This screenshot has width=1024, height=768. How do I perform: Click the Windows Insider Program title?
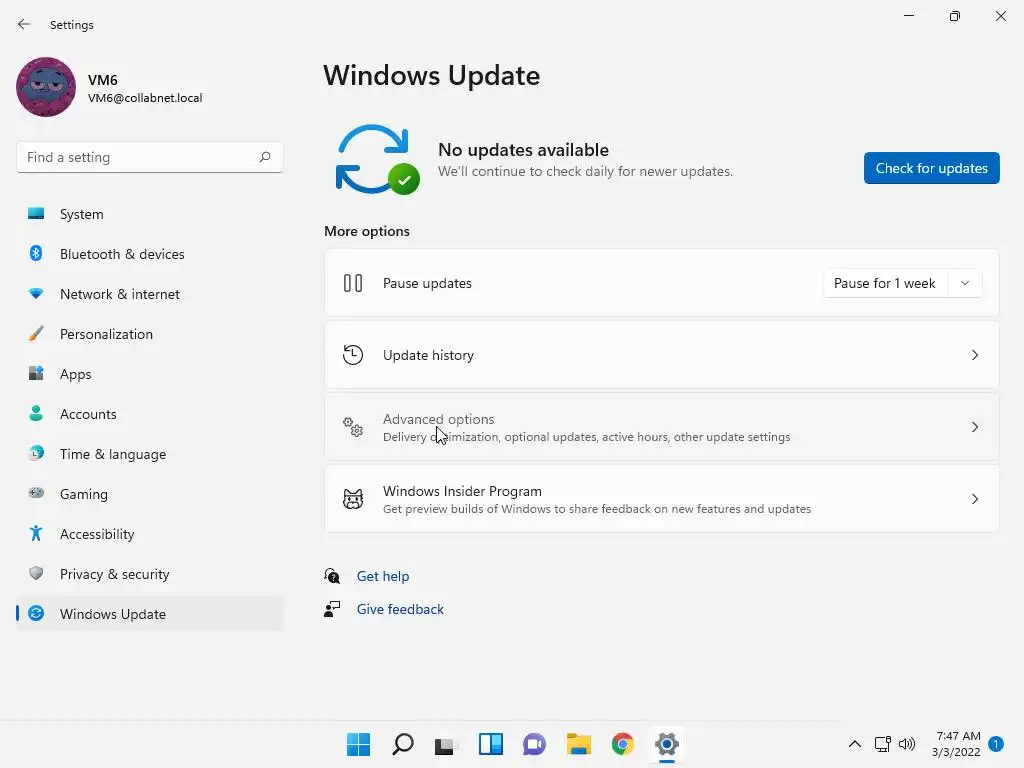coord(462,491)
